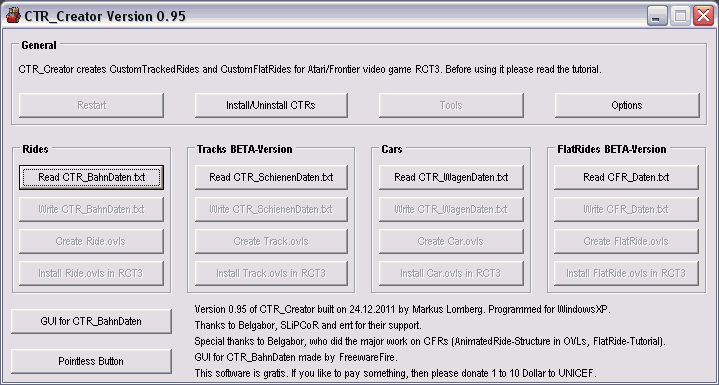719x385 pixels.
Task: Click the 'Rides' group label
Action: [35, 149]
